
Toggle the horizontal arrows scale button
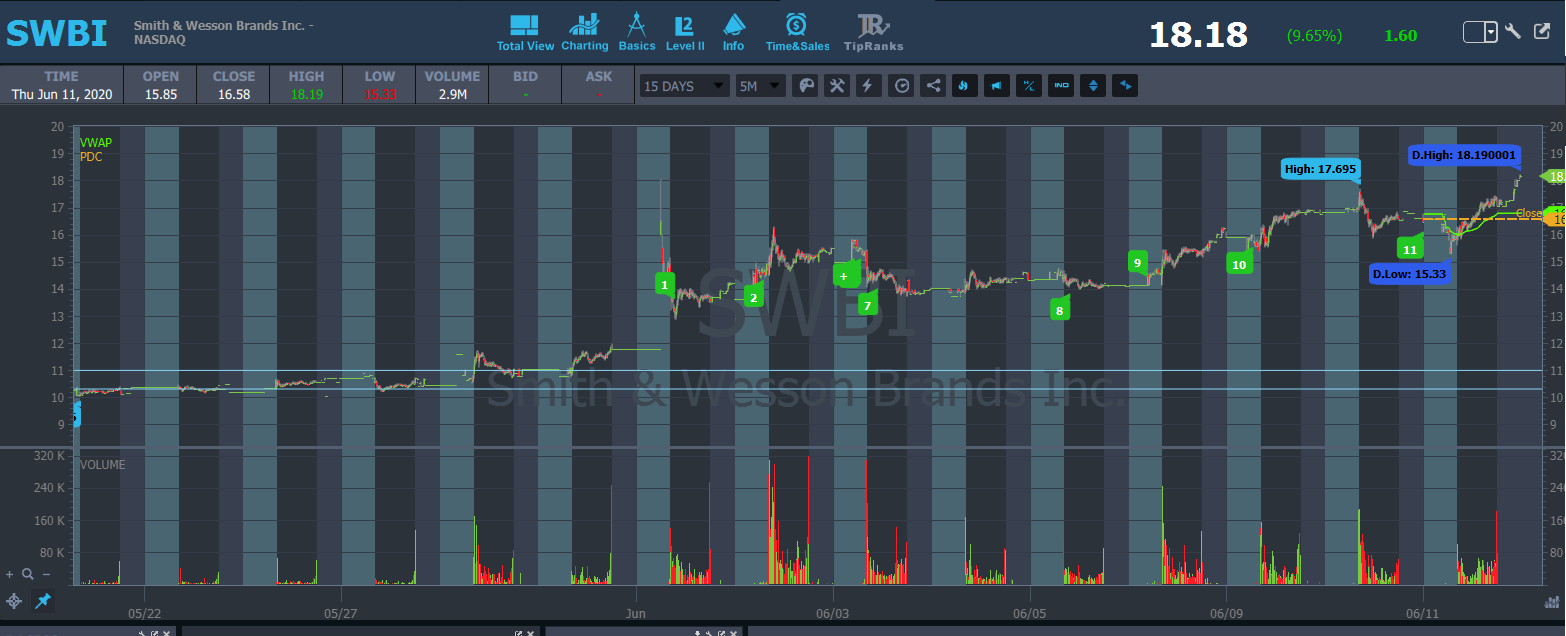pos(1126,86)
